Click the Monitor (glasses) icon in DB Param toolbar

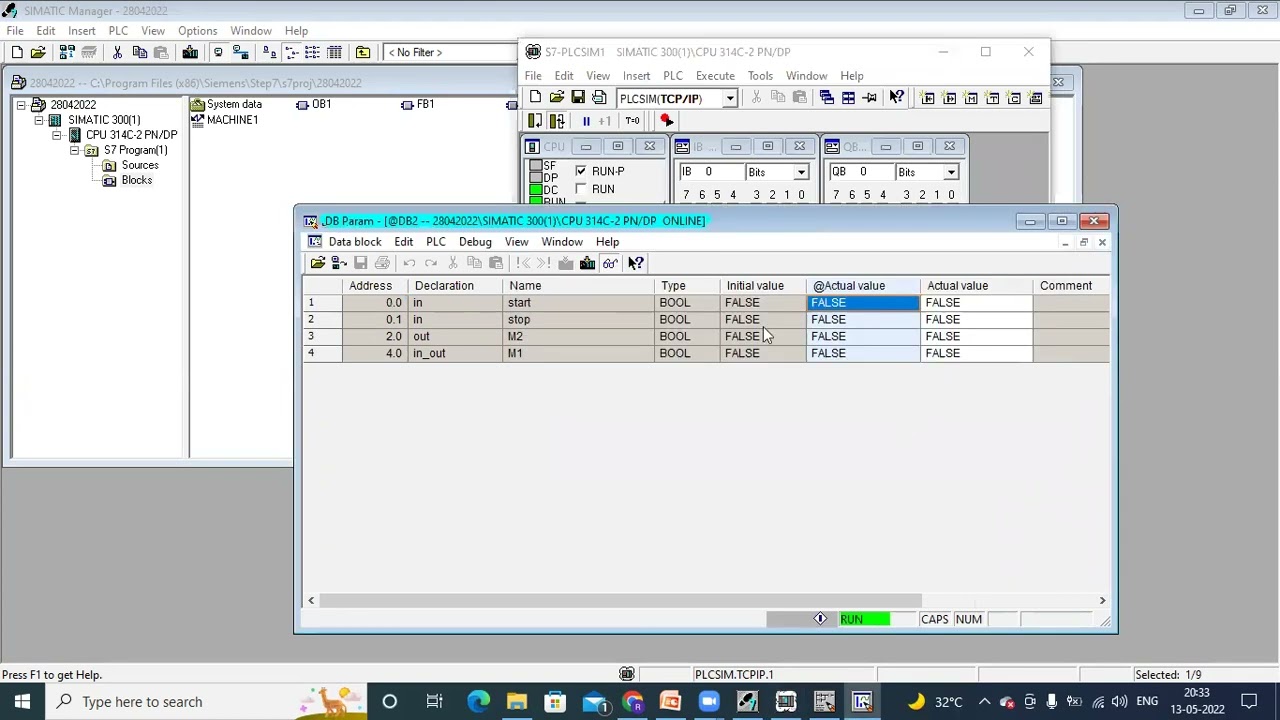tap(609, 263)
